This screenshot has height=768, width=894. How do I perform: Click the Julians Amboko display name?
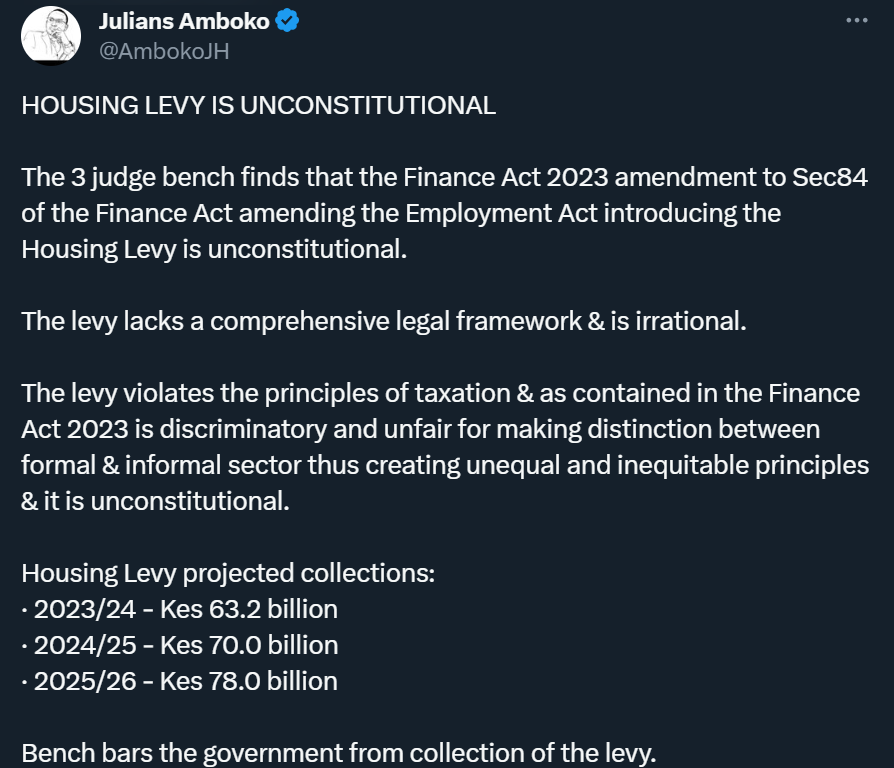pos(183,21)
